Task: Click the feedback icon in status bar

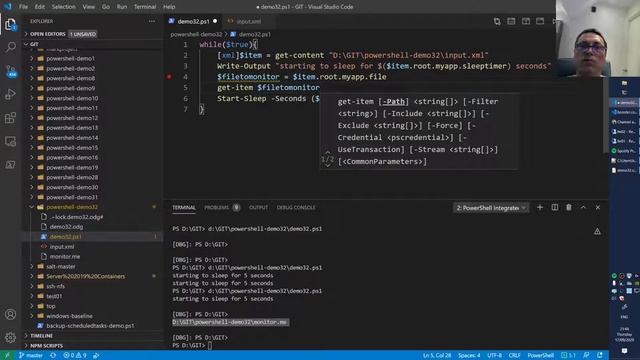Action: click(x=586, y=356)
